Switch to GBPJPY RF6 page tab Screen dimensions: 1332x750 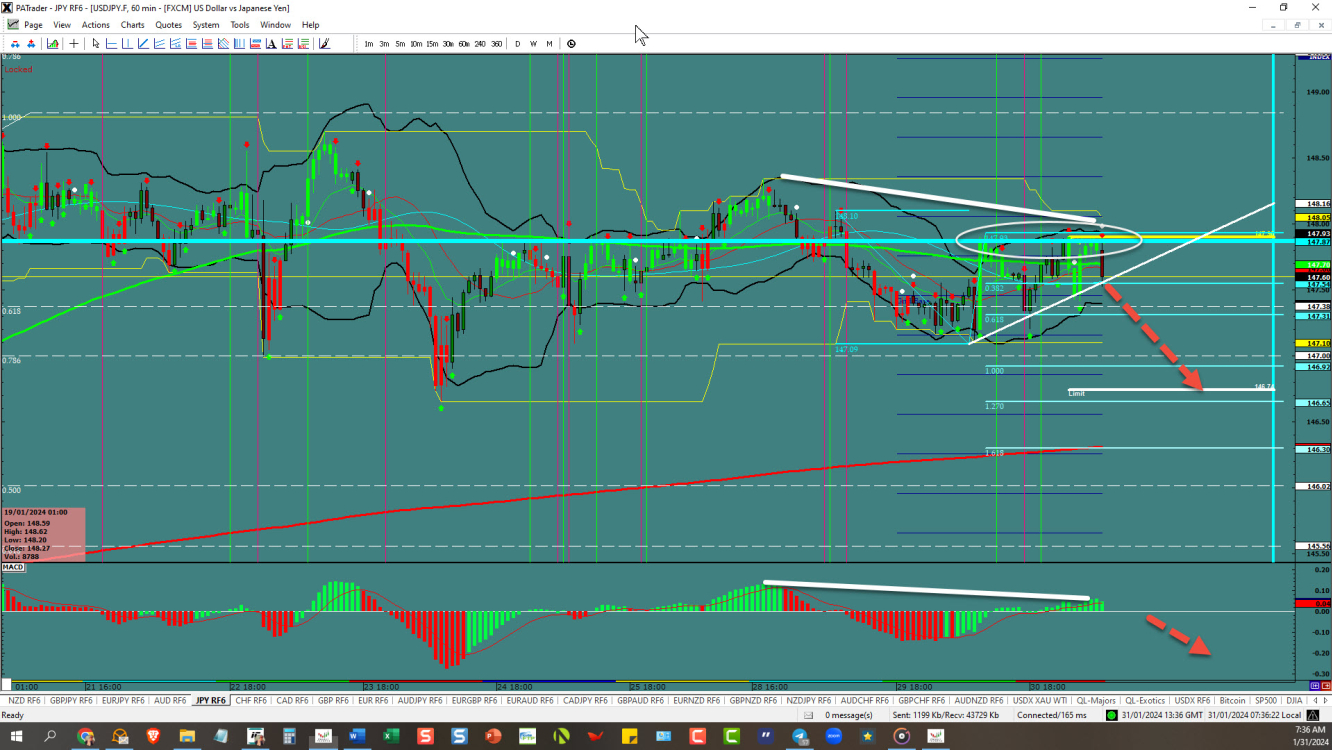(x=72, y=701)
